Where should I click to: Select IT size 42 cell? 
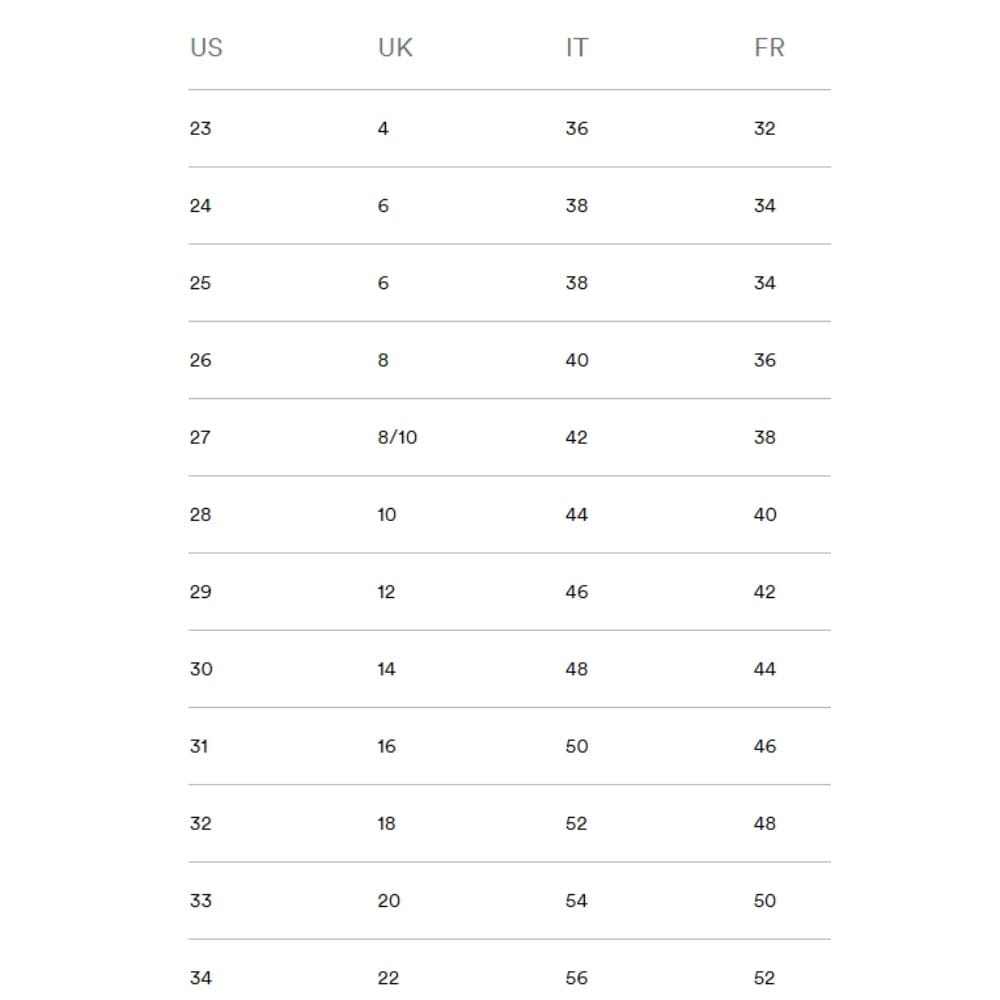click(577, 437)
